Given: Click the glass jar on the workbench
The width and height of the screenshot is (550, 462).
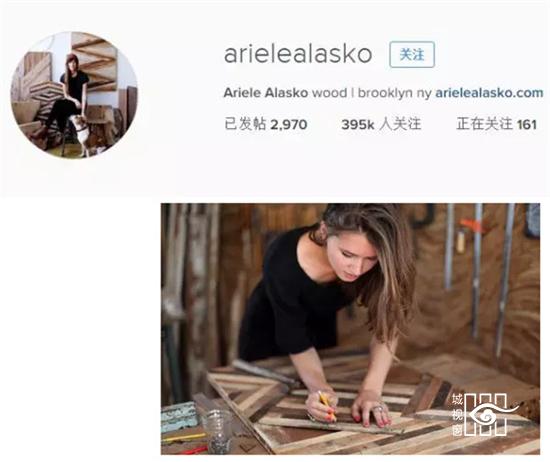Looking at the screenshot, I should click(217, 431).
